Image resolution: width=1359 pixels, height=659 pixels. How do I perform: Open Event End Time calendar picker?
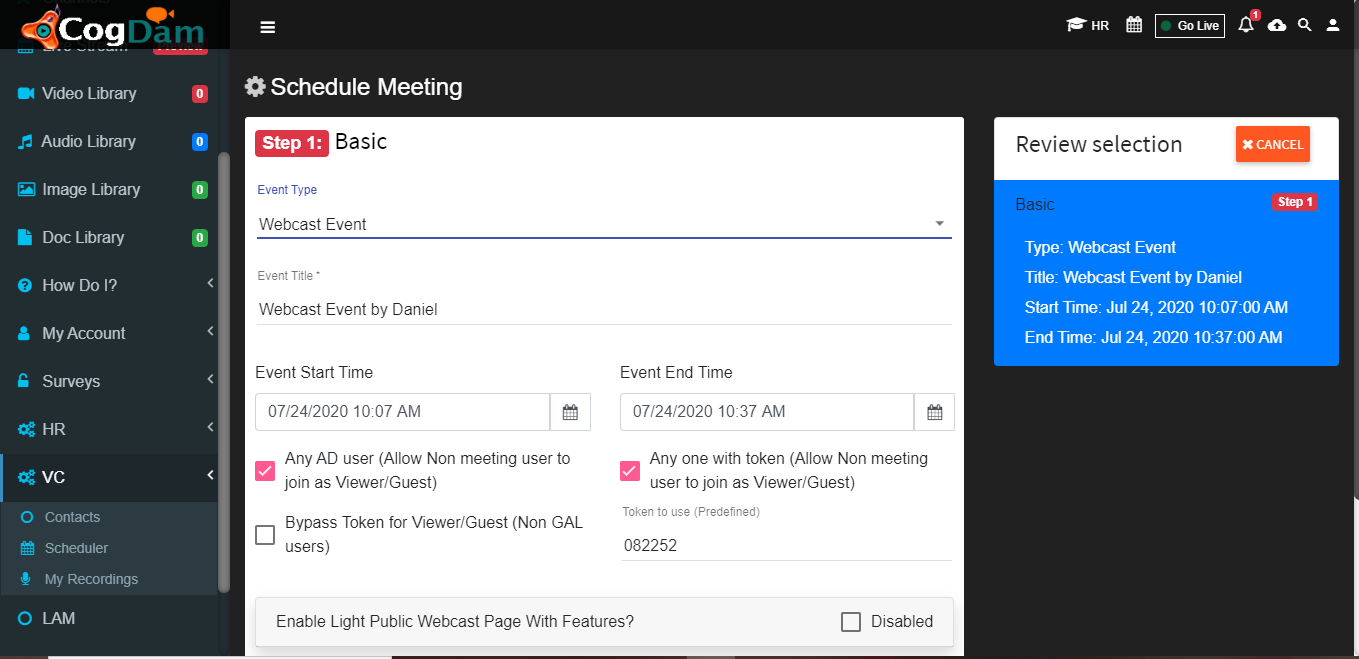click(935, 412)
